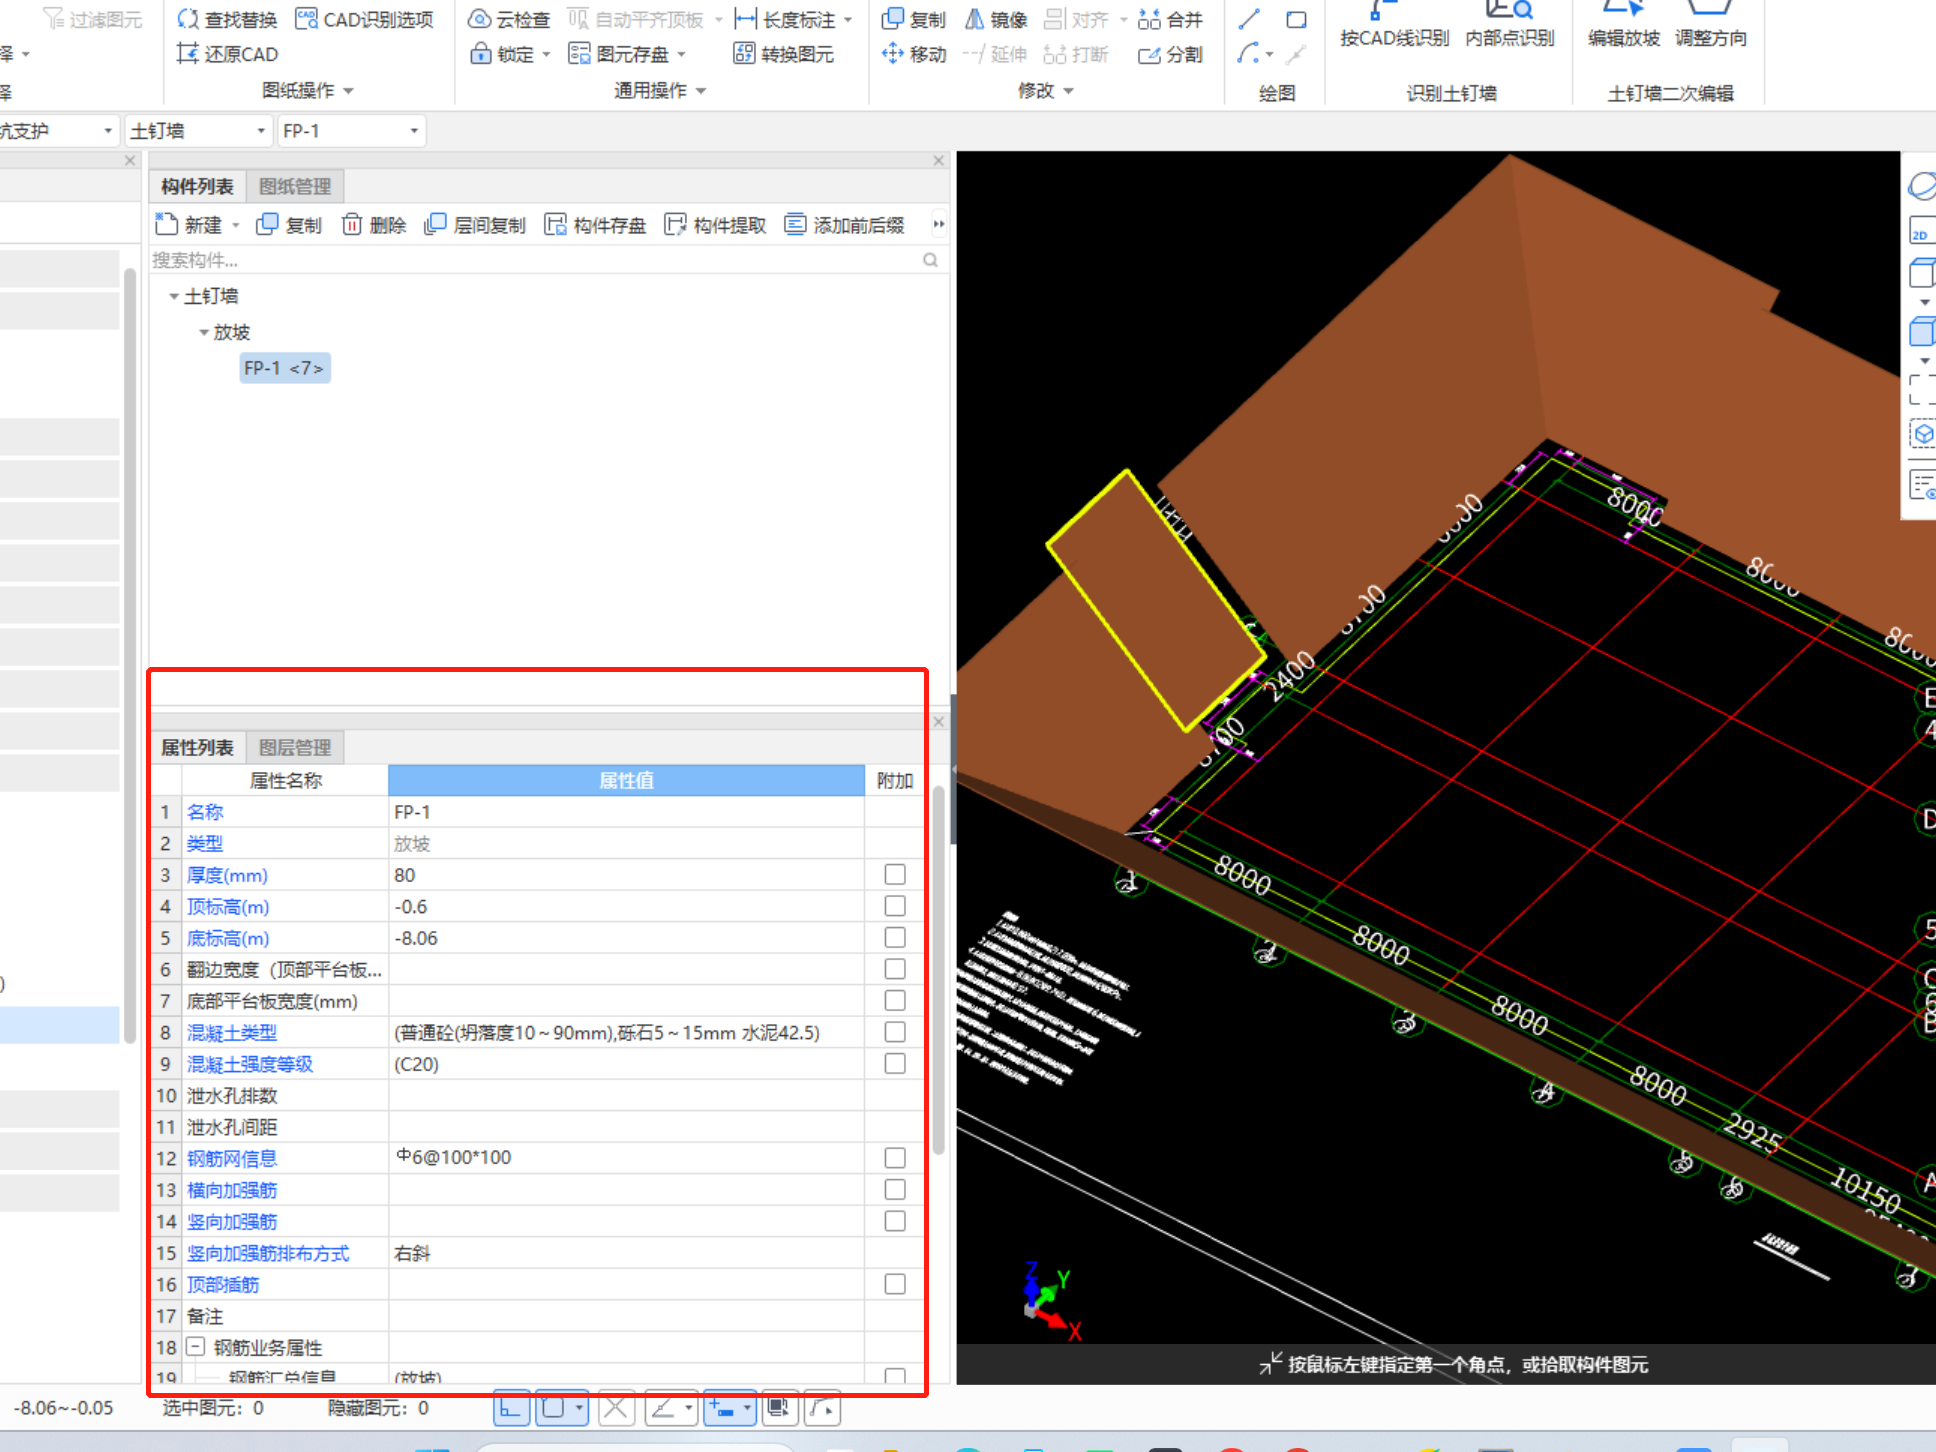Toggle the 底标高(m) 附加 checkbox
The width and height of the screenshot is (1936, 1452).
coord(895,938)
